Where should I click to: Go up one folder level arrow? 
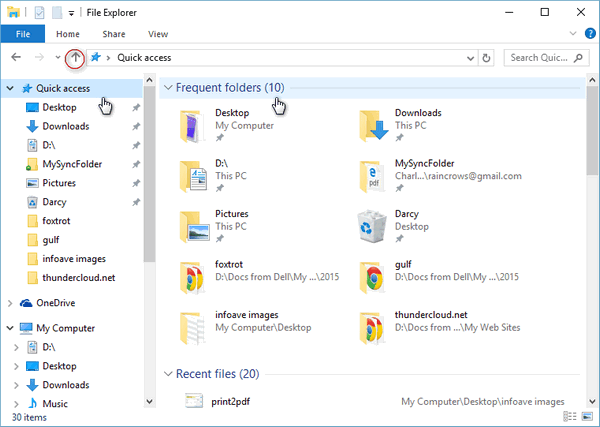(x=75, y=58)
